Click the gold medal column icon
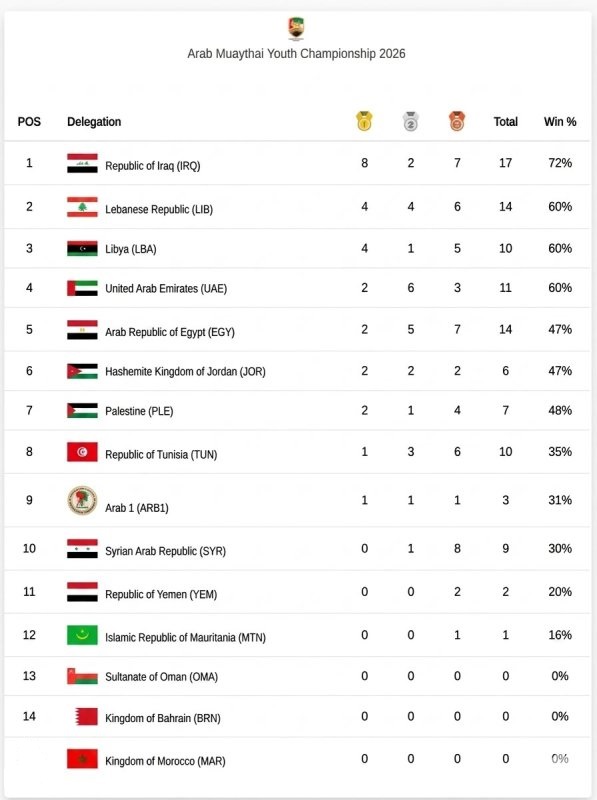The image size is (597, 800). point(364,121)
